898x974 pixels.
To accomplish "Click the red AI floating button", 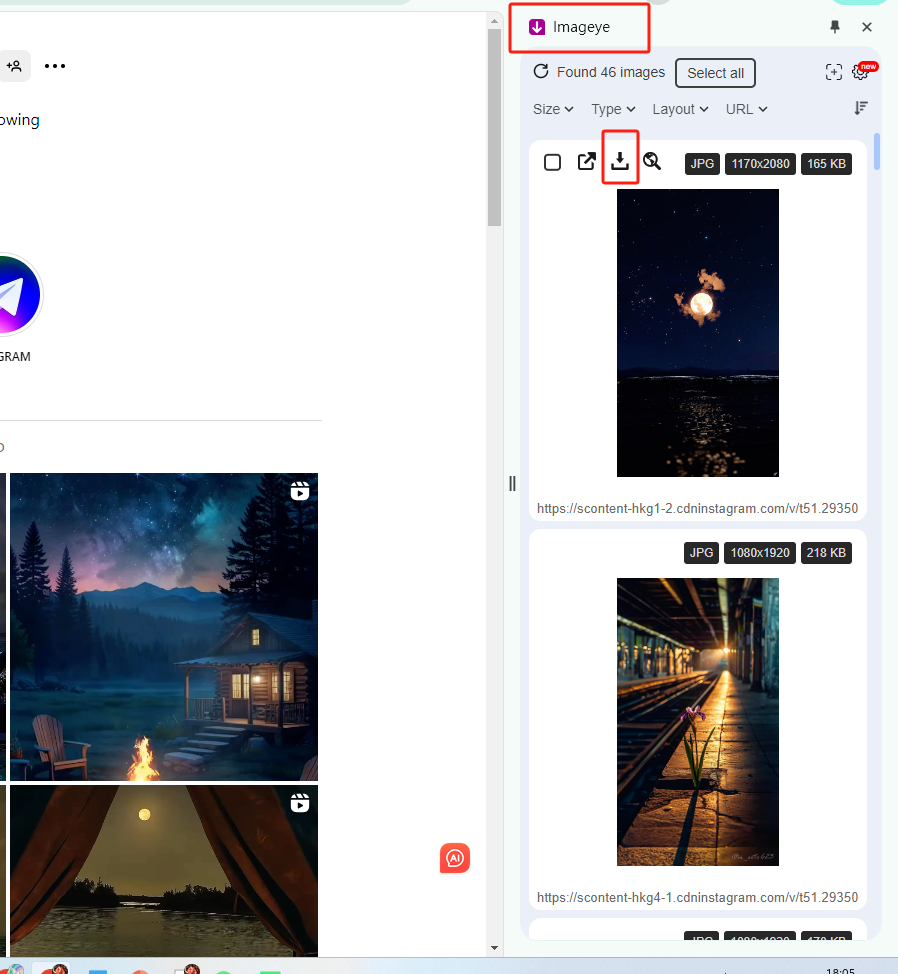I will 455,858.
